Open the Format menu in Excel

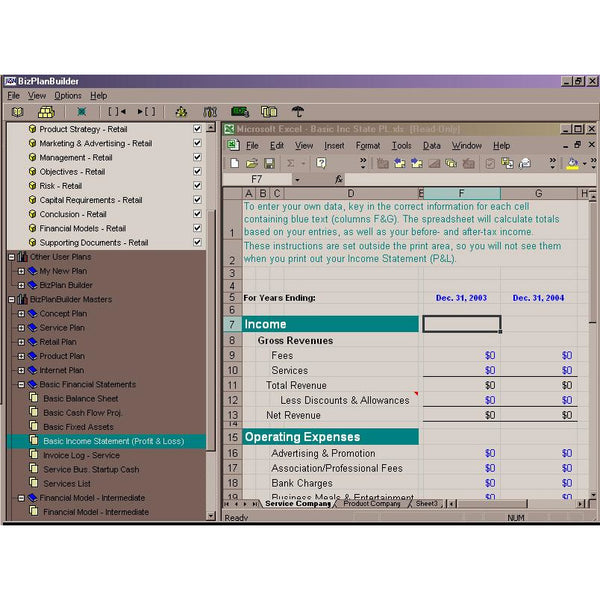point(367,145)
